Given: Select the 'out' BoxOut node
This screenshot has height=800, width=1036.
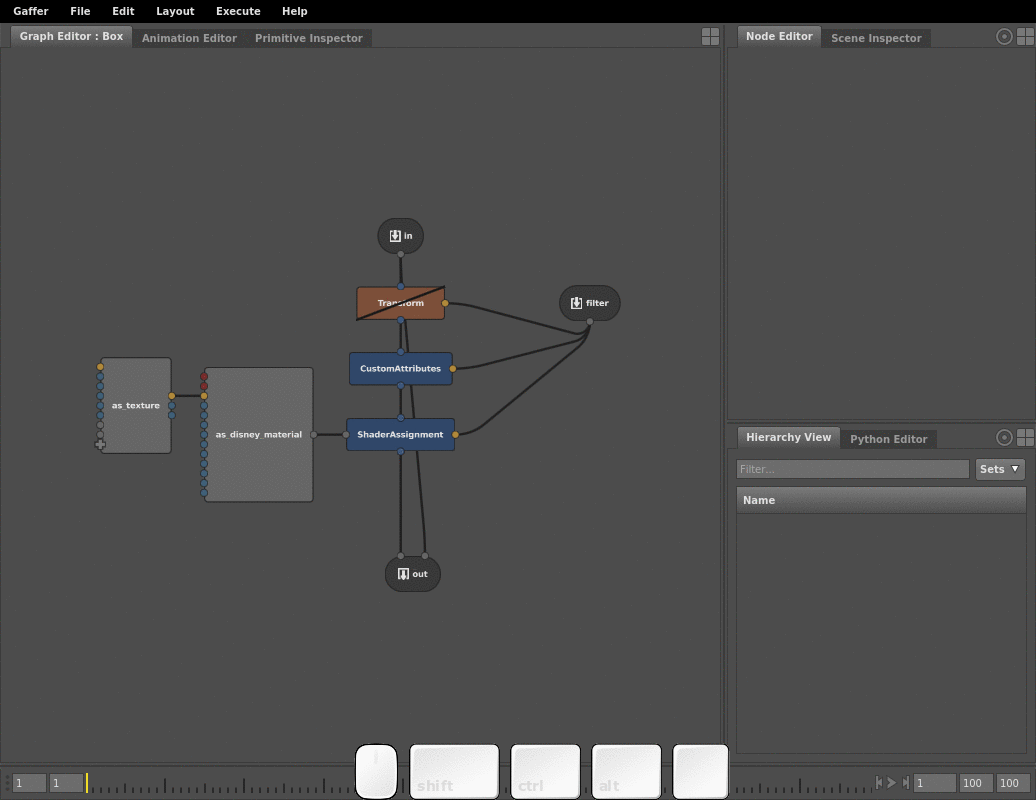Looking at the screenshot, I should click(412, 574).
